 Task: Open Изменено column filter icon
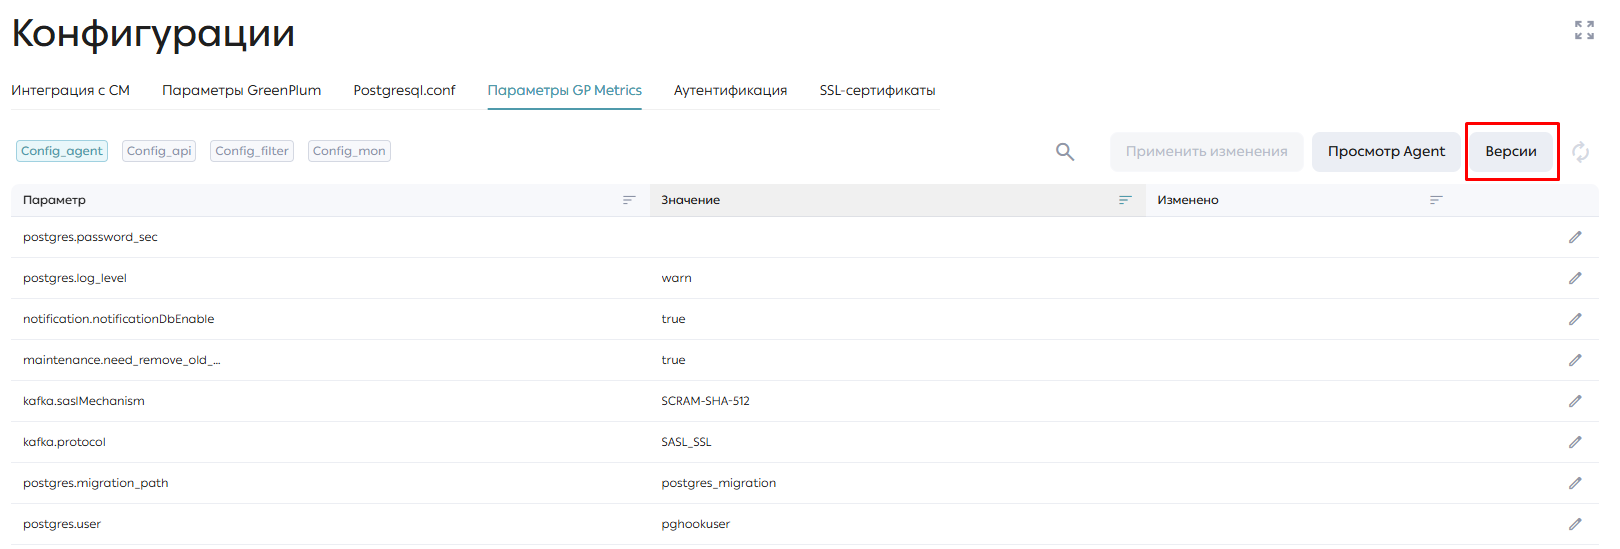pyautogui.click(x=1436, y=200)
